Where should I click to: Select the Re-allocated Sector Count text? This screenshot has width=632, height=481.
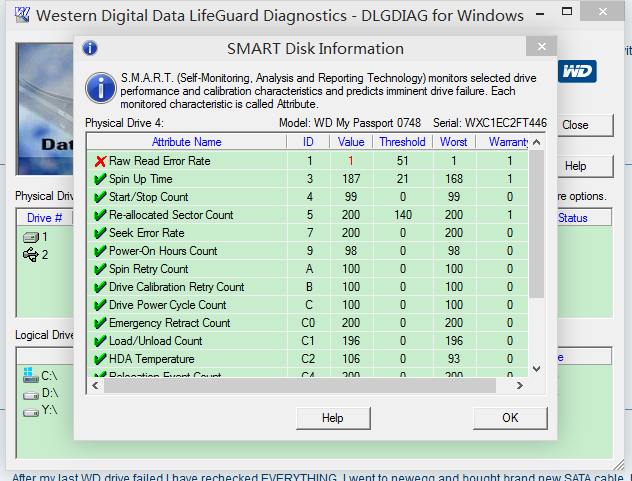[171, 215]
